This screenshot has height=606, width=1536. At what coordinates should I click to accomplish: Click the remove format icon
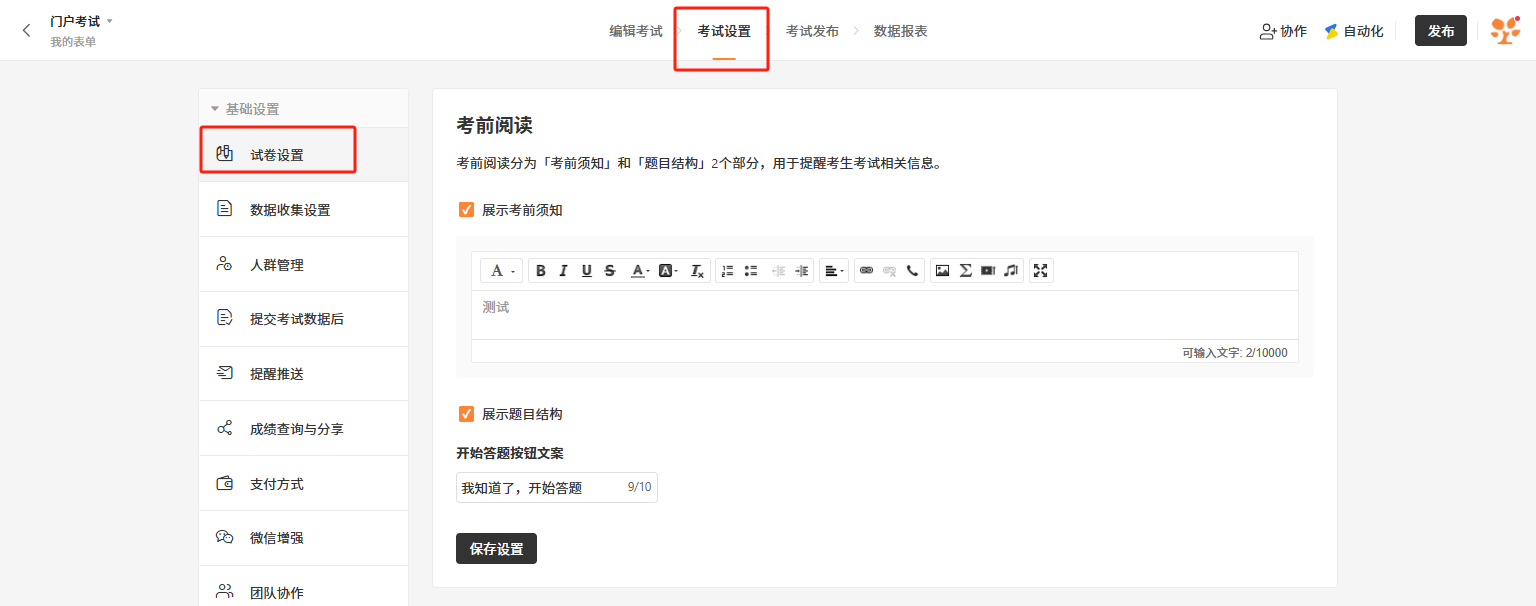(x=698, y=271)
